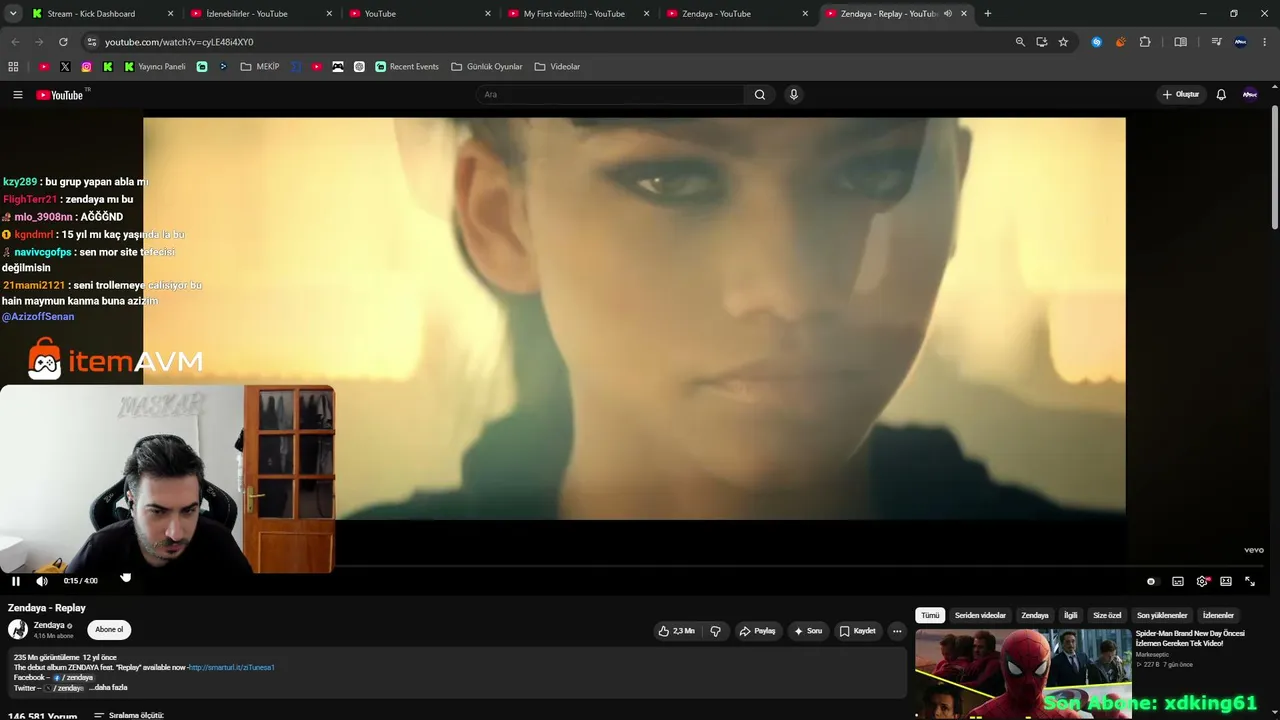This screenshot has height=720, width=1280.
Task: Turn on video subtitles
Action: click(1178, 581)
